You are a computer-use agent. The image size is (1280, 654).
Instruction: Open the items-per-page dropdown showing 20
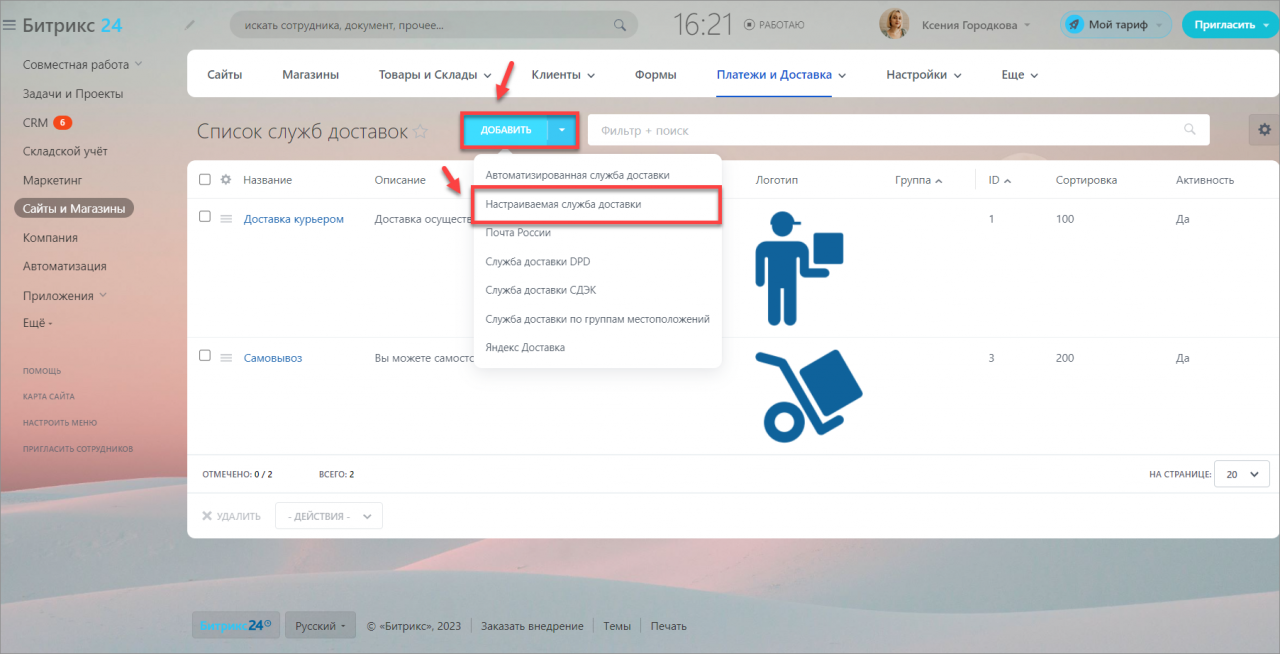click(x=1242, y=474)
